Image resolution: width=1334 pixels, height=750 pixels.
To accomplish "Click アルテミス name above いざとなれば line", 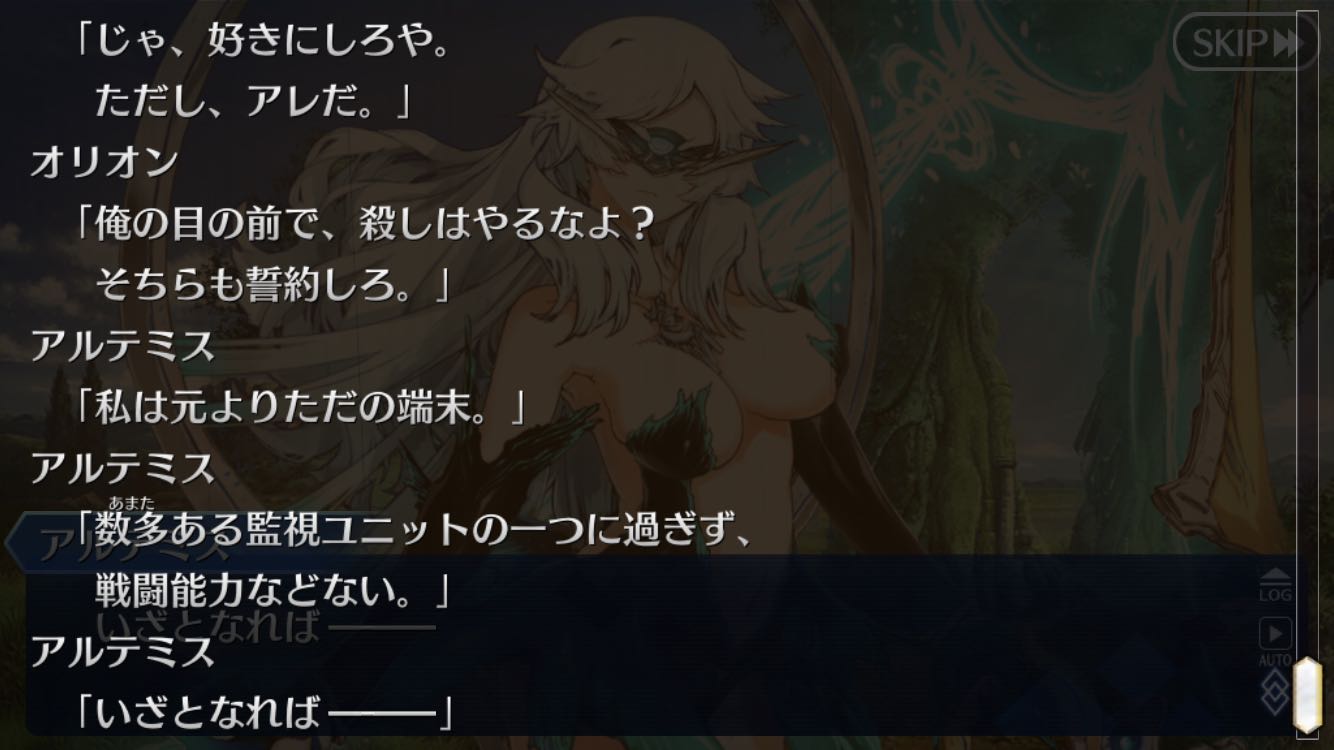I will click(122, 651).
